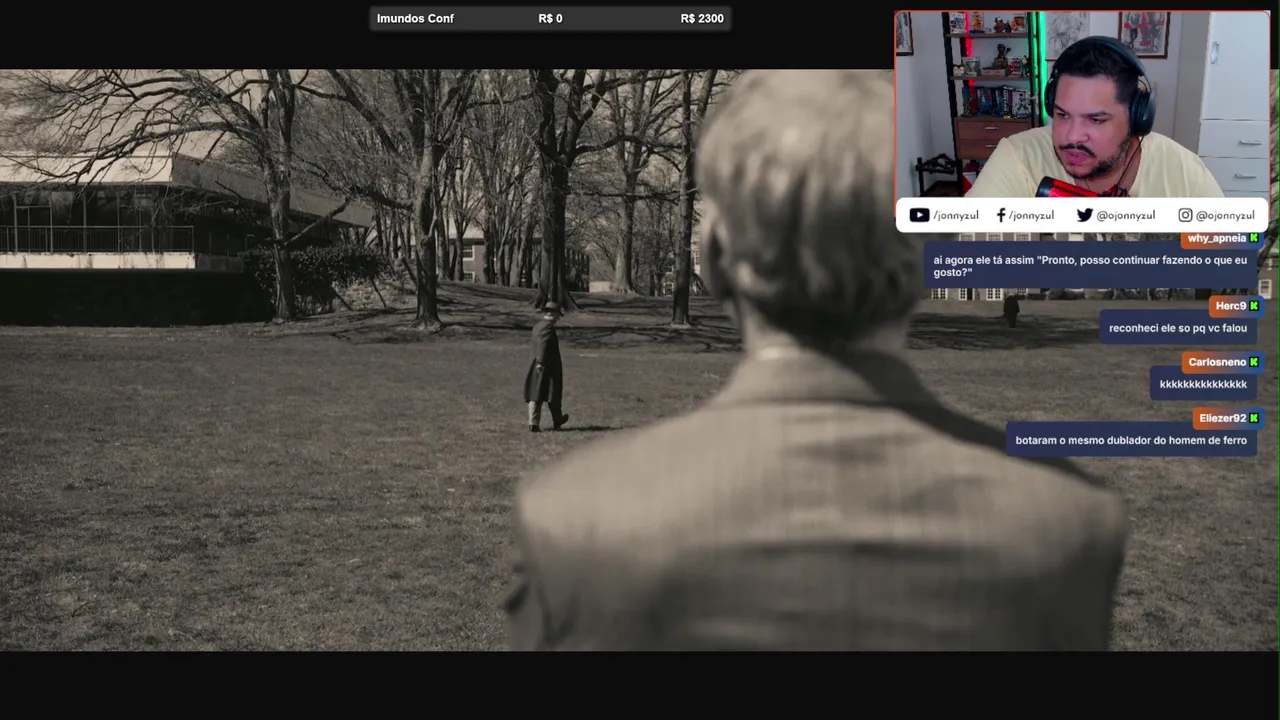This screenshot has height=720, width=1280.
Task: Click the green badge beside Herc9
Action: point(1254,306)
